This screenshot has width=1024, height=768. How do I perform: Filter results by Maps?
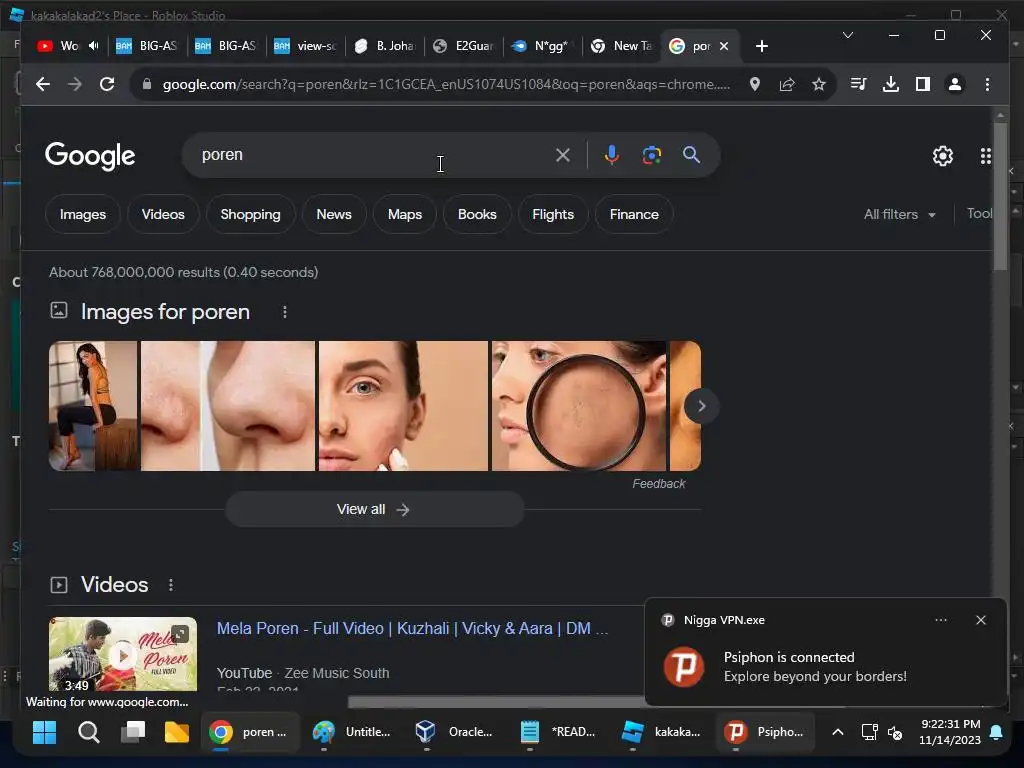coord(405,214)
